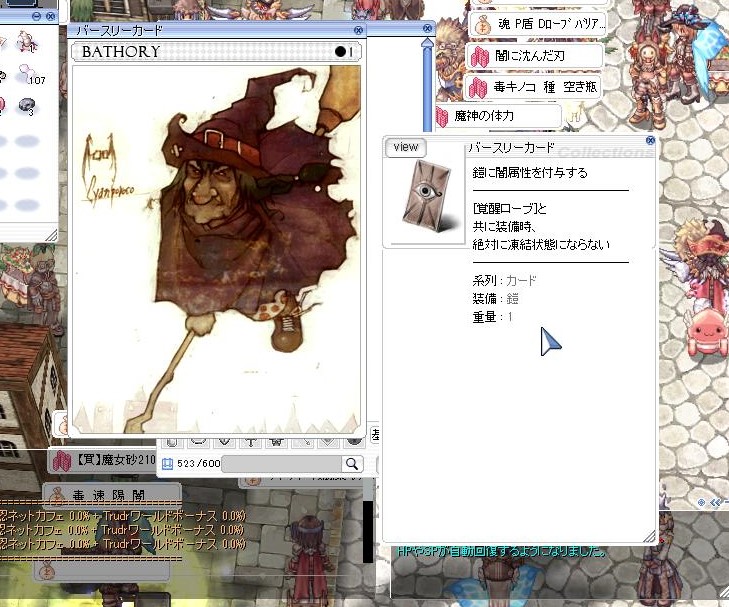This screenshot has width=729, height=607.
Task: Open the buying shop 魔神の体力
Action: coord(498,116)
